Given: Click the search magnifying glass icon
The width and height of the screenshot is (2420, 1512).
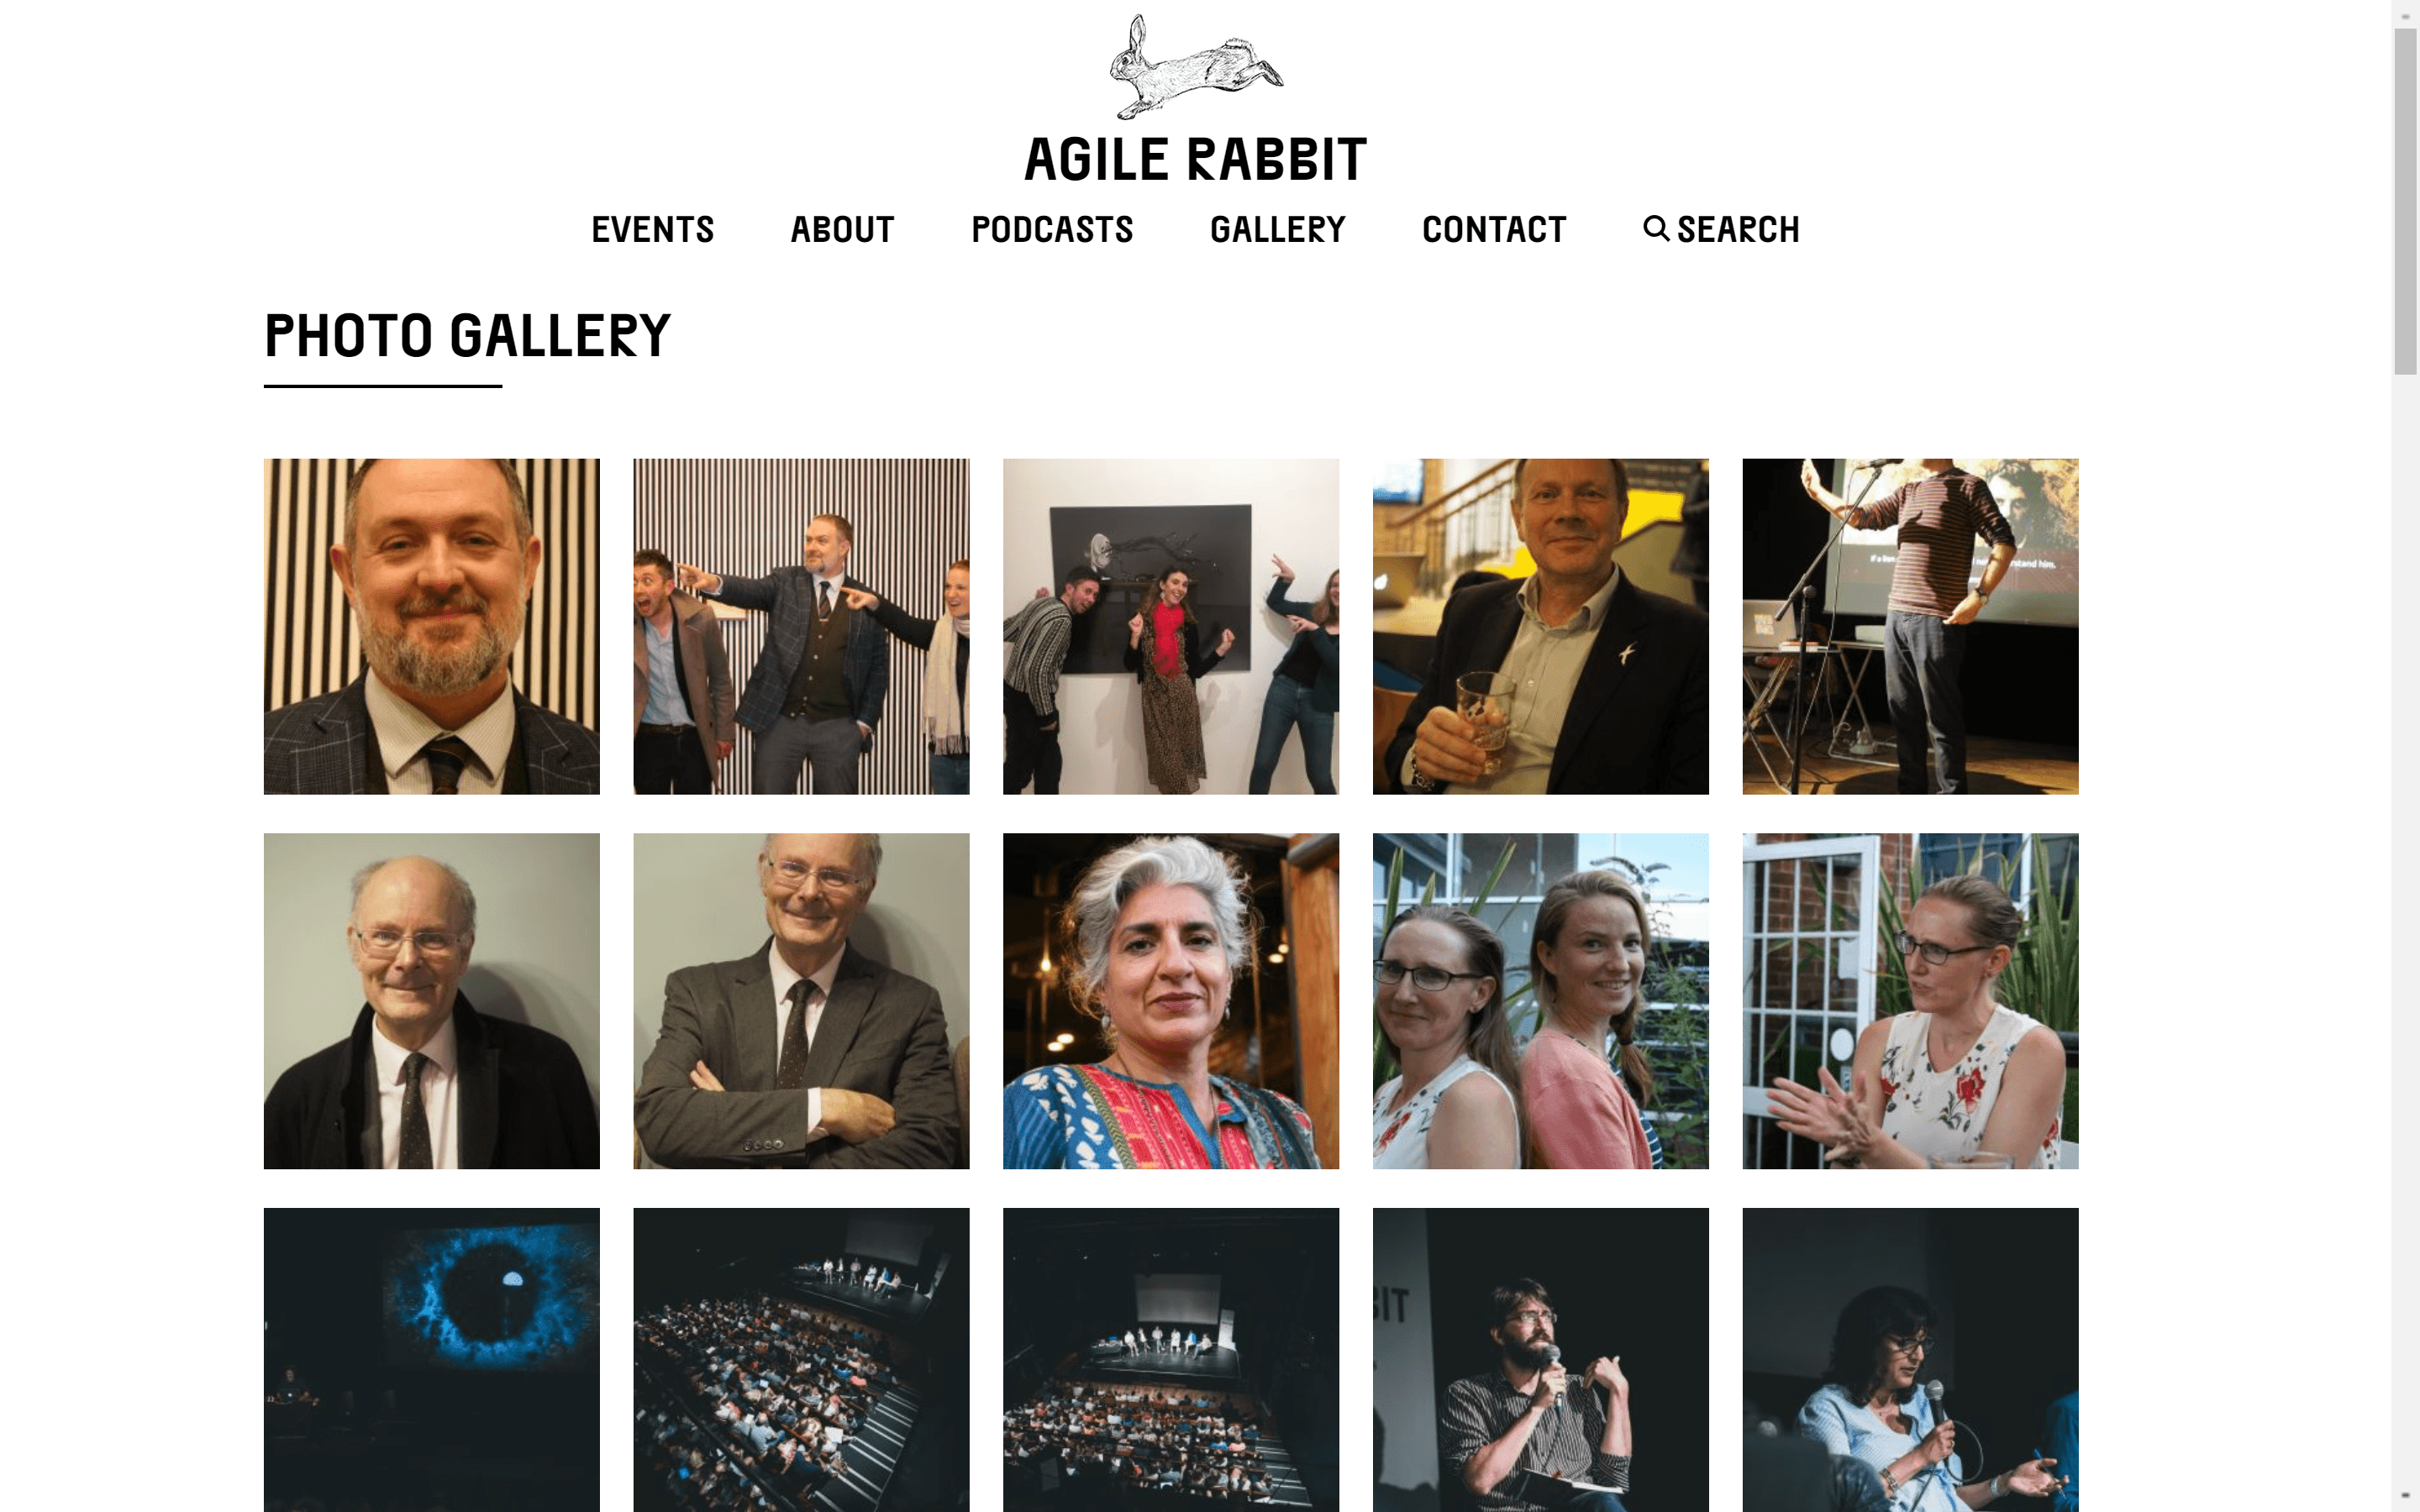Looking at the screenshot, I should (x=1656, y=229).
